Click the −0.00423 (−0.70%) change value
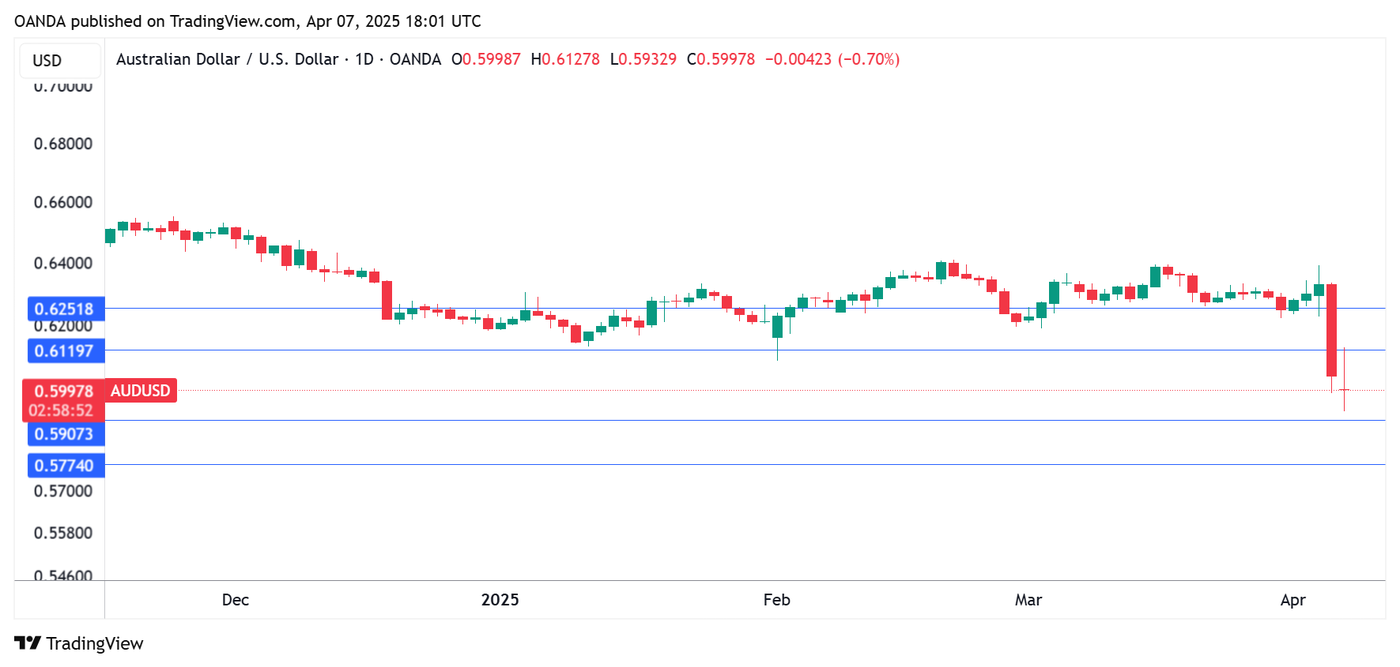The height and width of the screenshot is (667, 1400). coord(832,60)
